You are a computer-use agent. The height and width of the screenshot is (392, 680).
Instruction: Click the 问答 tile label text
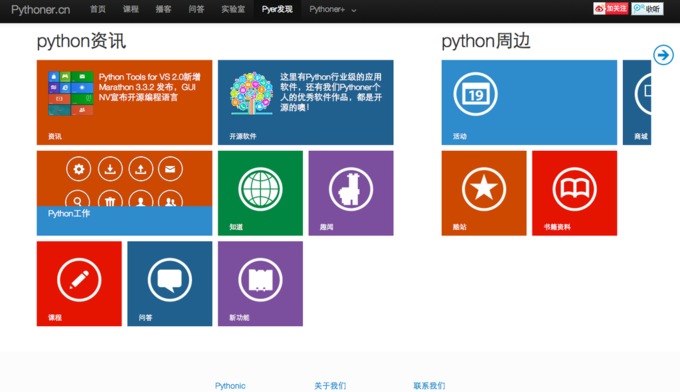pyautogui.click(x=145, y=317)
